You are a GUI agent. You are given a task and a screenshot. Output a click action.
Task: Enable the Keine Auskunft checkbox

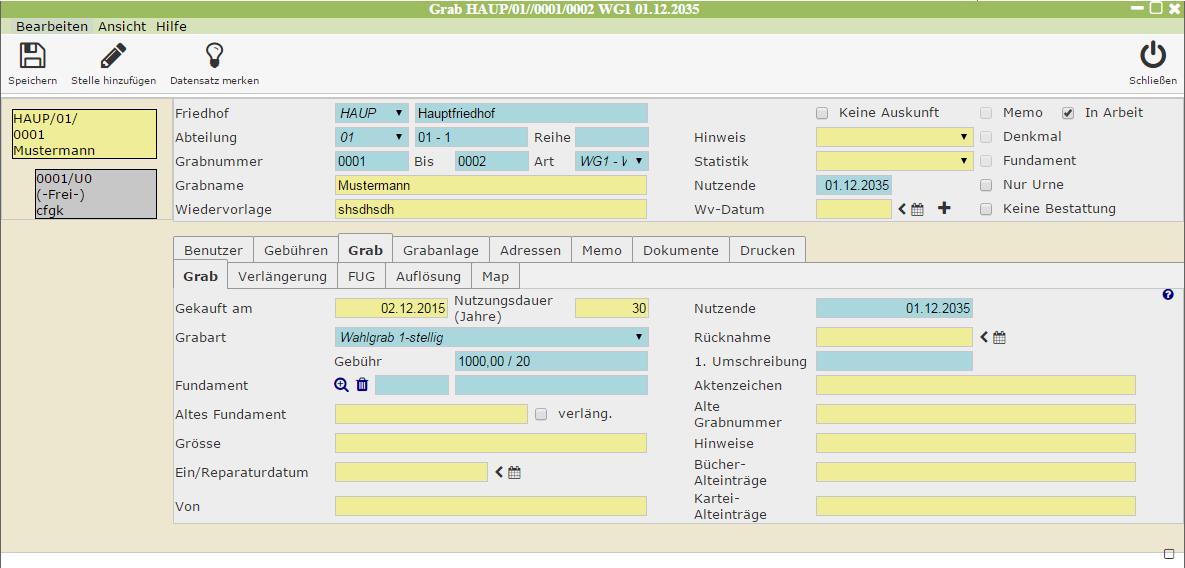point(822,113)
